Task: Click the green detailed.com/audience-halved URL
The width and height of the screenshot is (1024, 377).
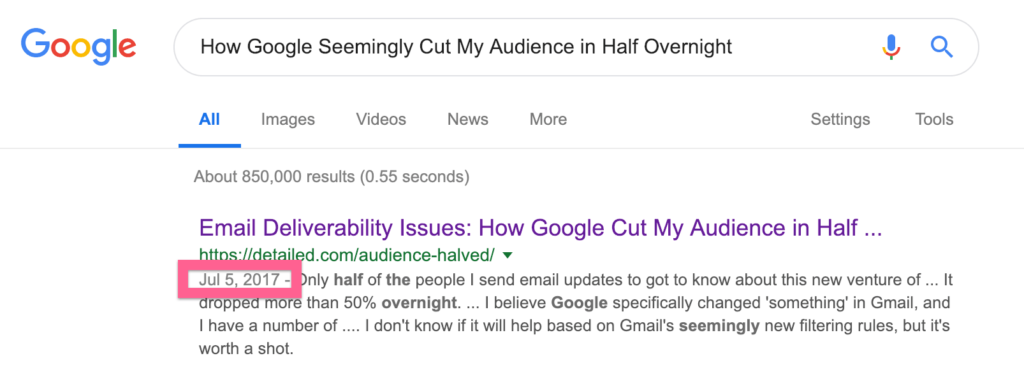Action: [347, 254]
